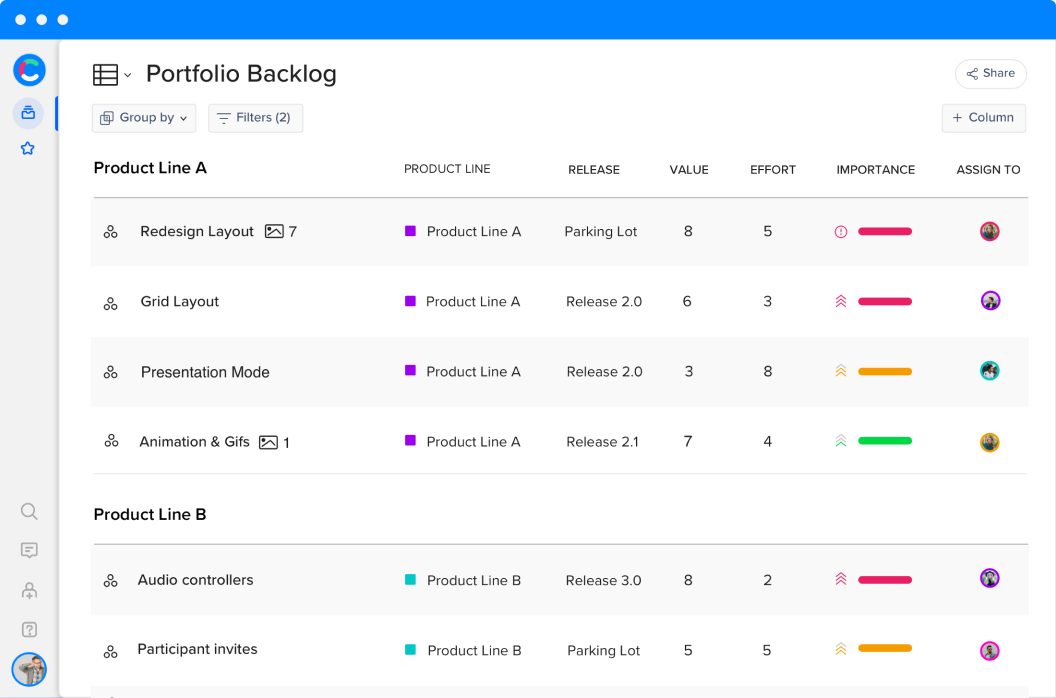Click the hierarchy icon beside Grid Layout
Screen dimensions: 1056x698
click(x=111, y=302)
